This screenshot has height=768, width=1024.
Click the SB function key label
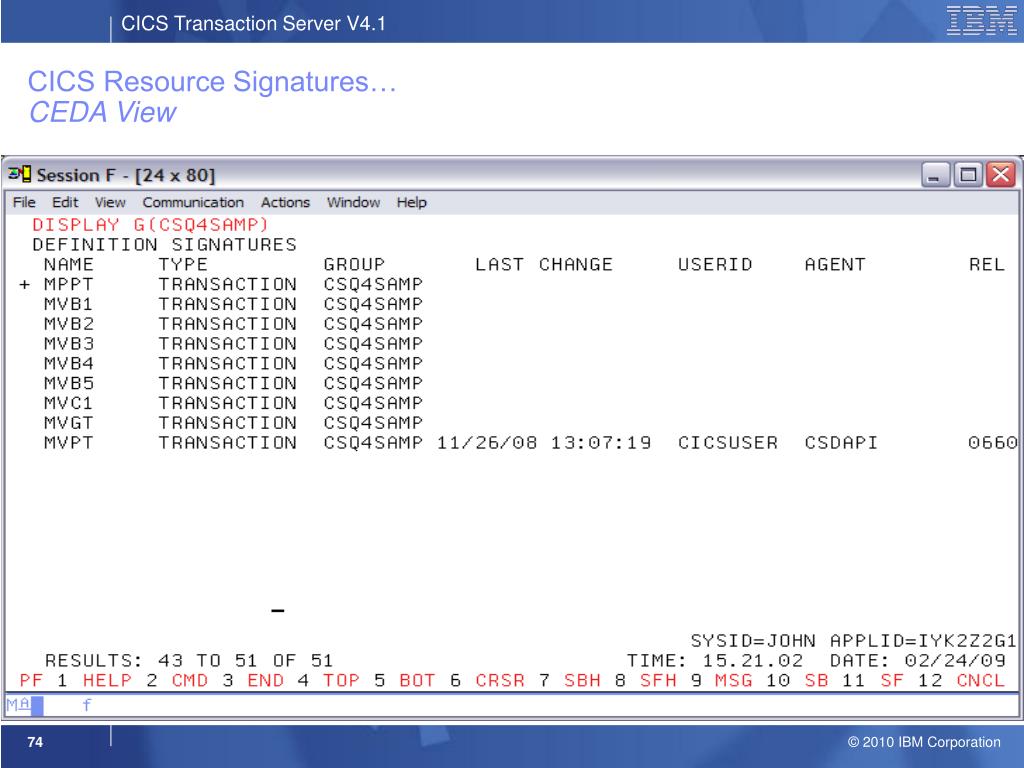click(x=816, y=680)
